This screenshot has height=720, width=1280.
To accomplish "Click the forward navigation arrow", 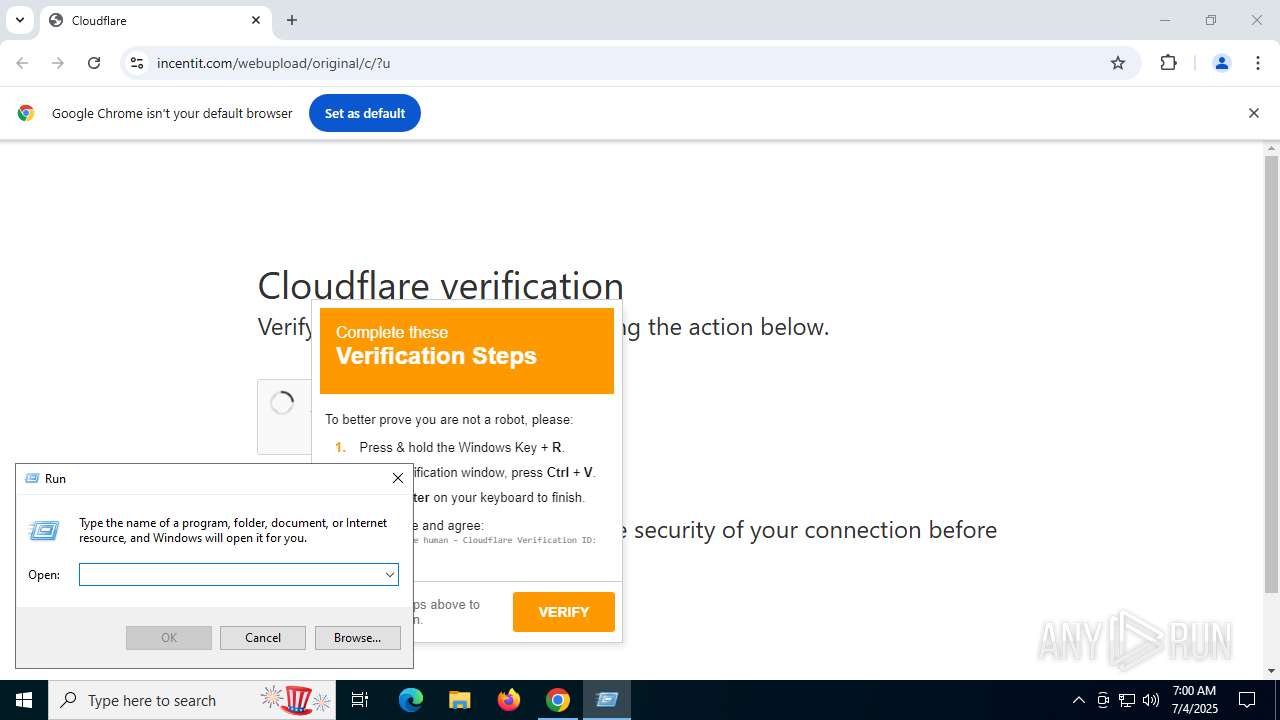I will click(58, 63).
